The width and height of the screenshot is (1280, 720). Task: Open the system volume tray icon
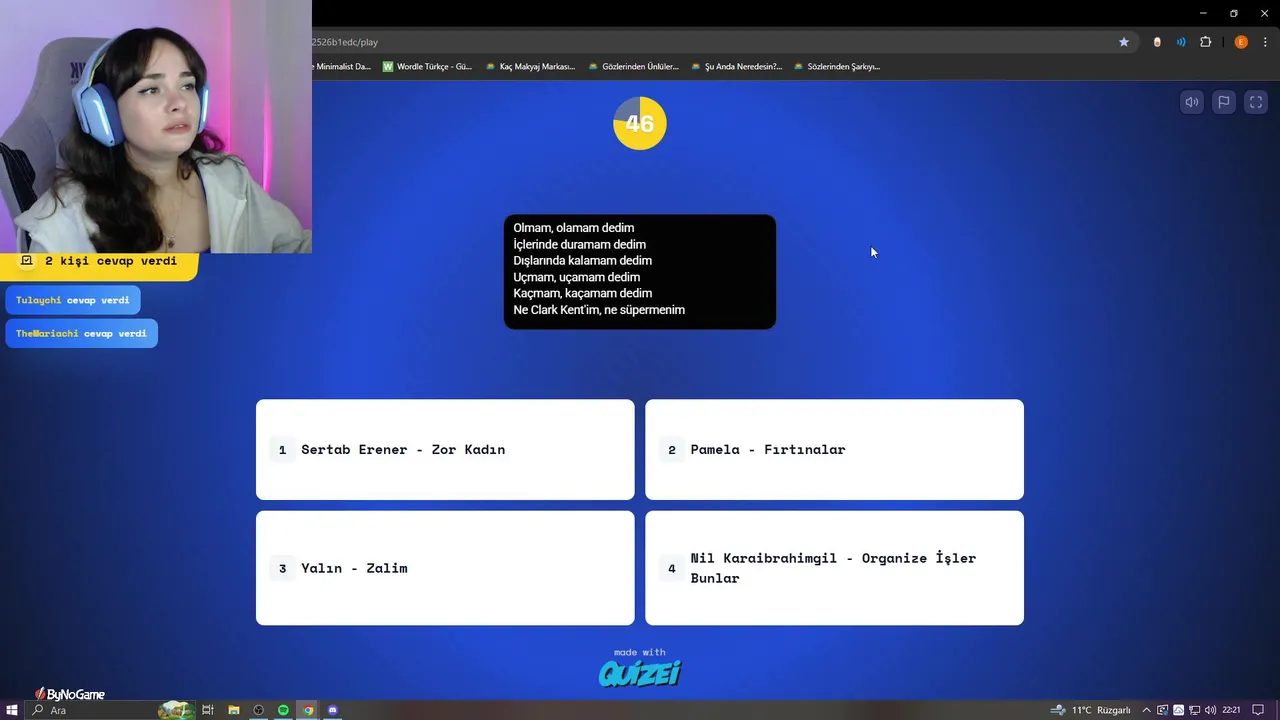point(1211,710)
